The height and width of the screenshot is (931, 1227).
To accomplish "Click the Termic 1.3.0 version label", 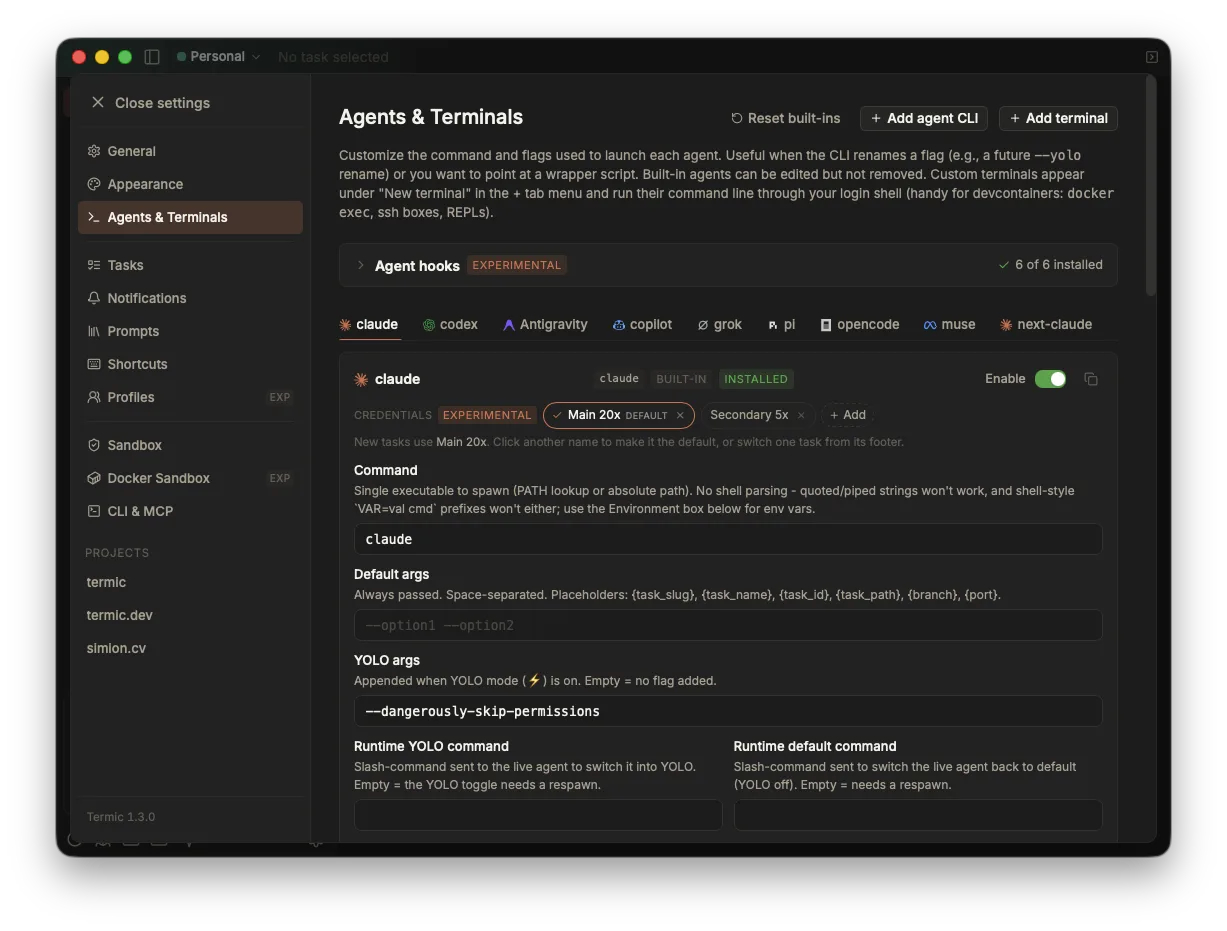I will tap(121, 817).
